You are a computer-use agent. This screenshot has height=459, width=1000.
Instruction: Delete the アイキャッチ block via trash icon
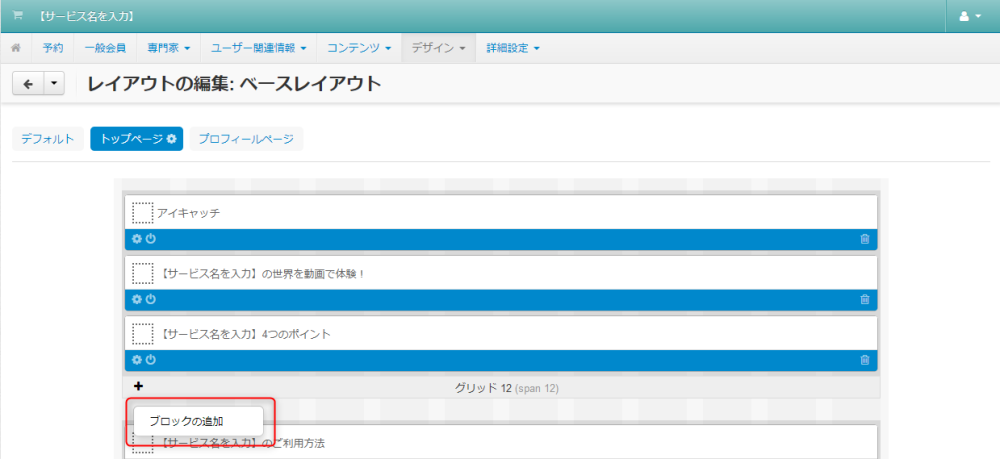click(x=865, y=239)
